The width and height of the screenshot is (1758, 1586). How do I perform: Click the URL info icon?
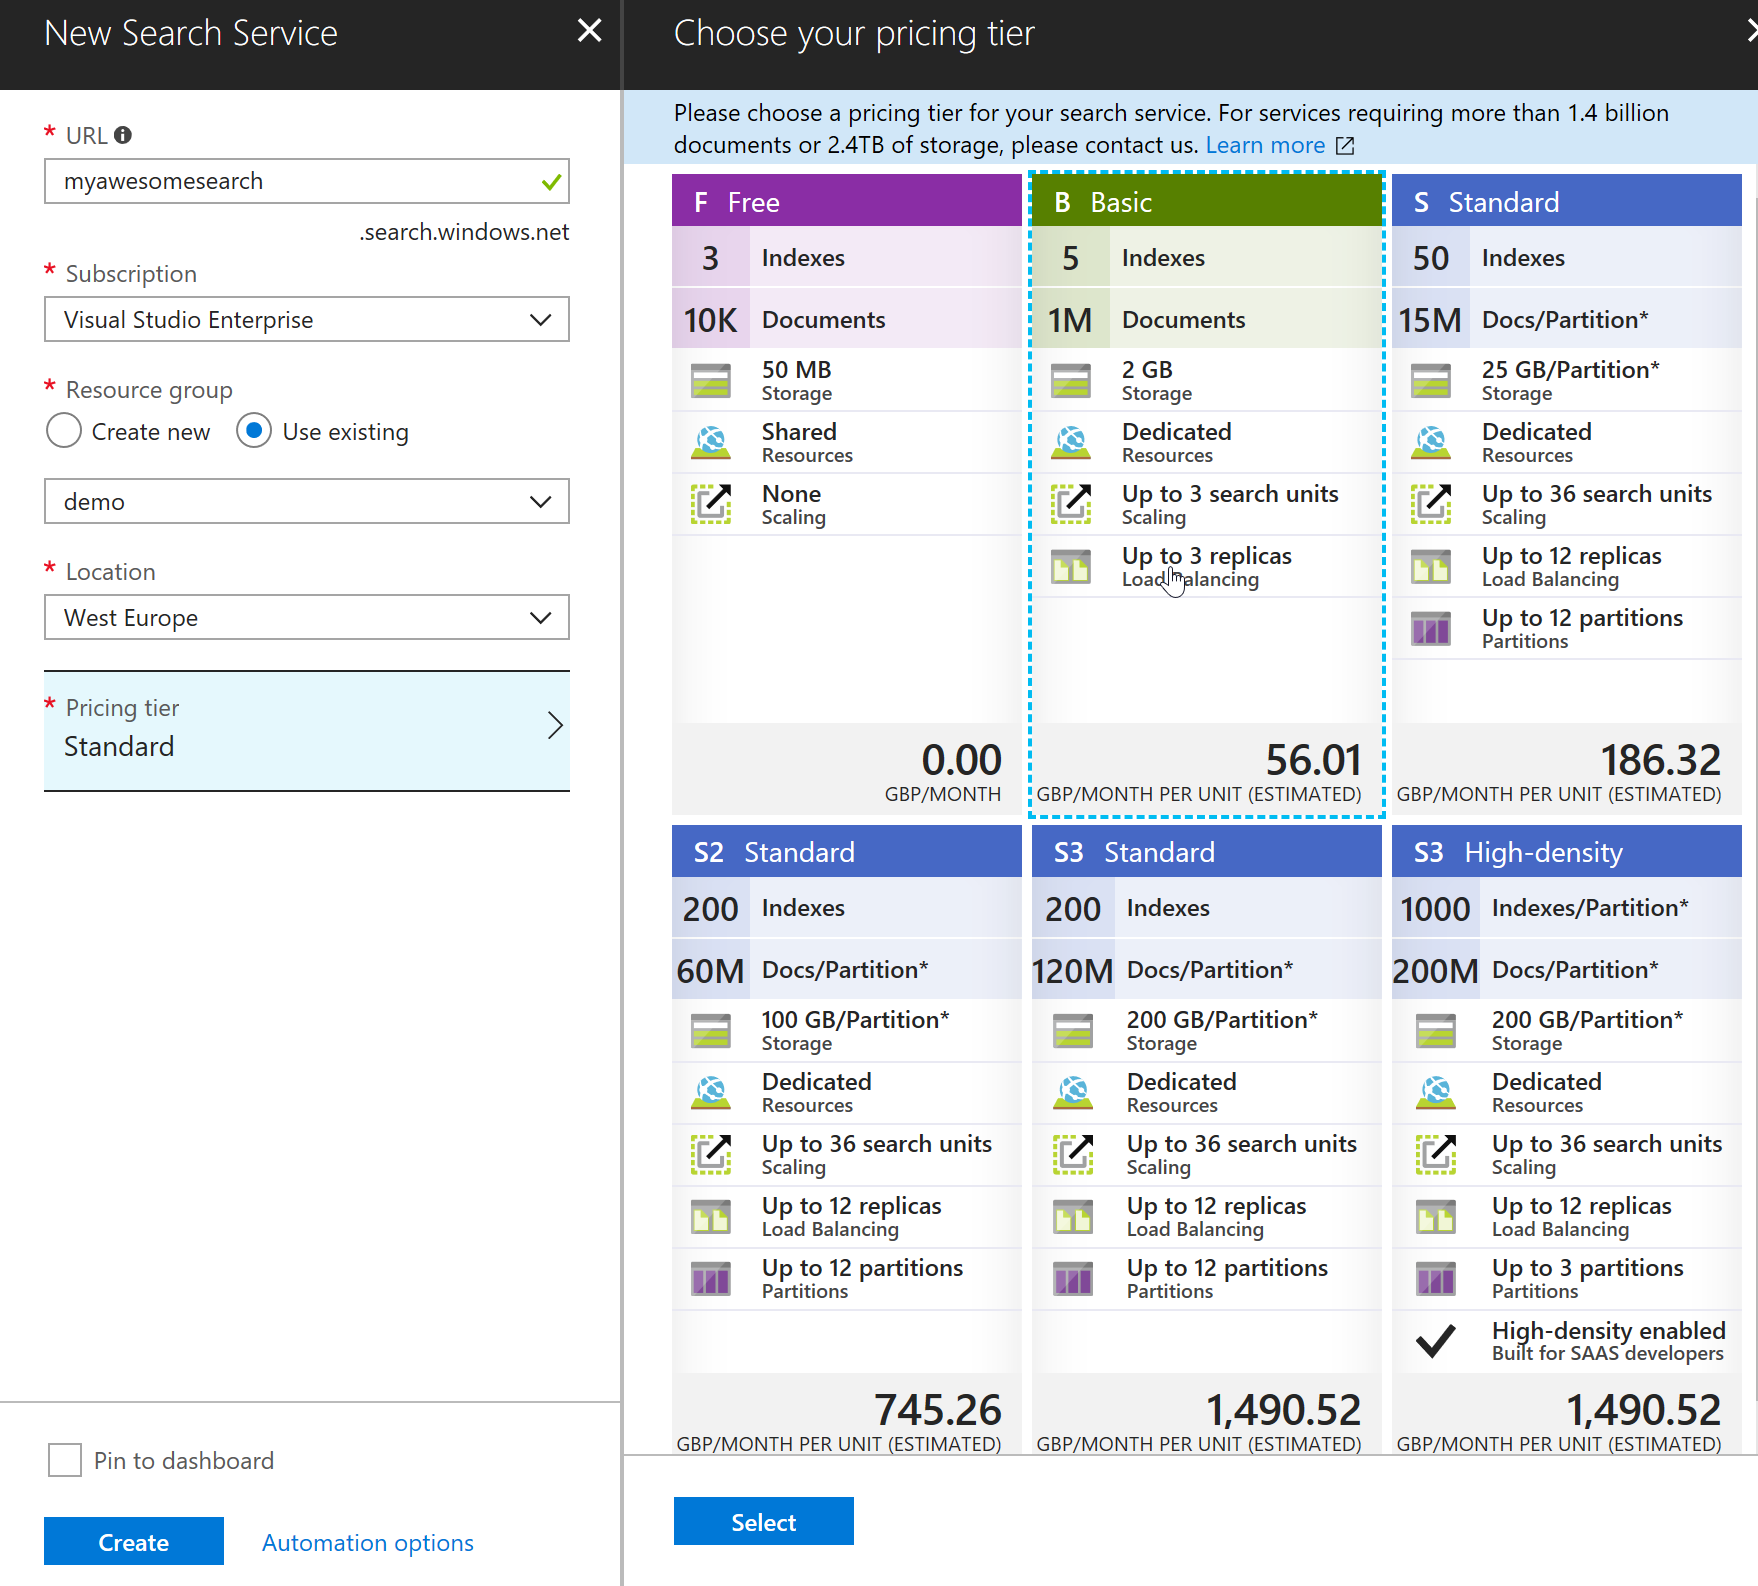(x=123, y=135)
